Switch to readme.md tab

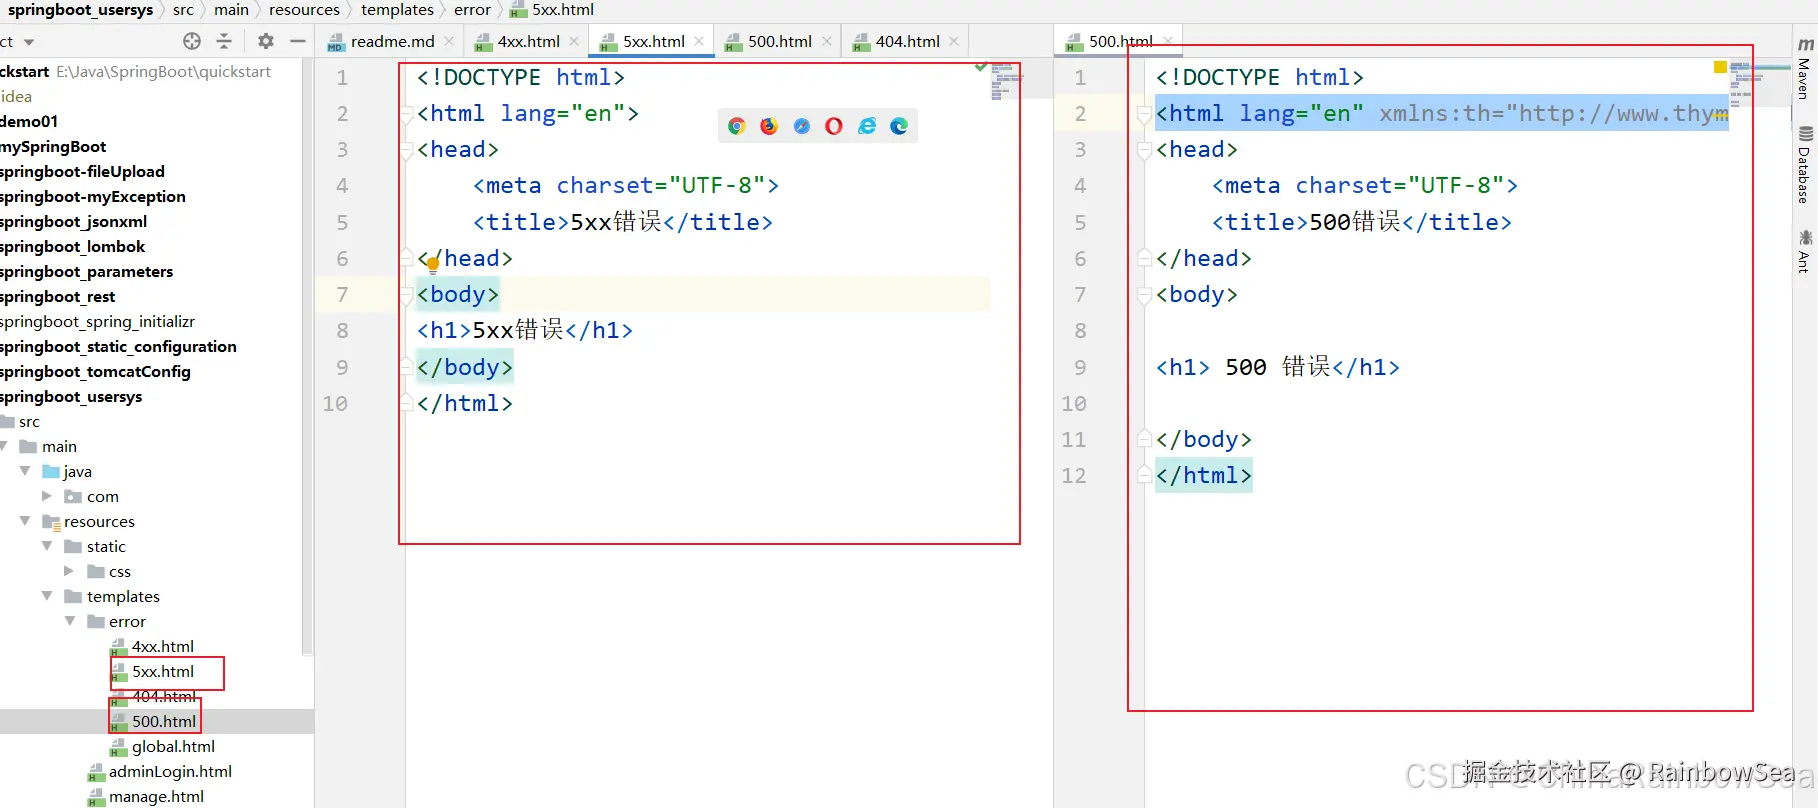click(x=392, y=41)
